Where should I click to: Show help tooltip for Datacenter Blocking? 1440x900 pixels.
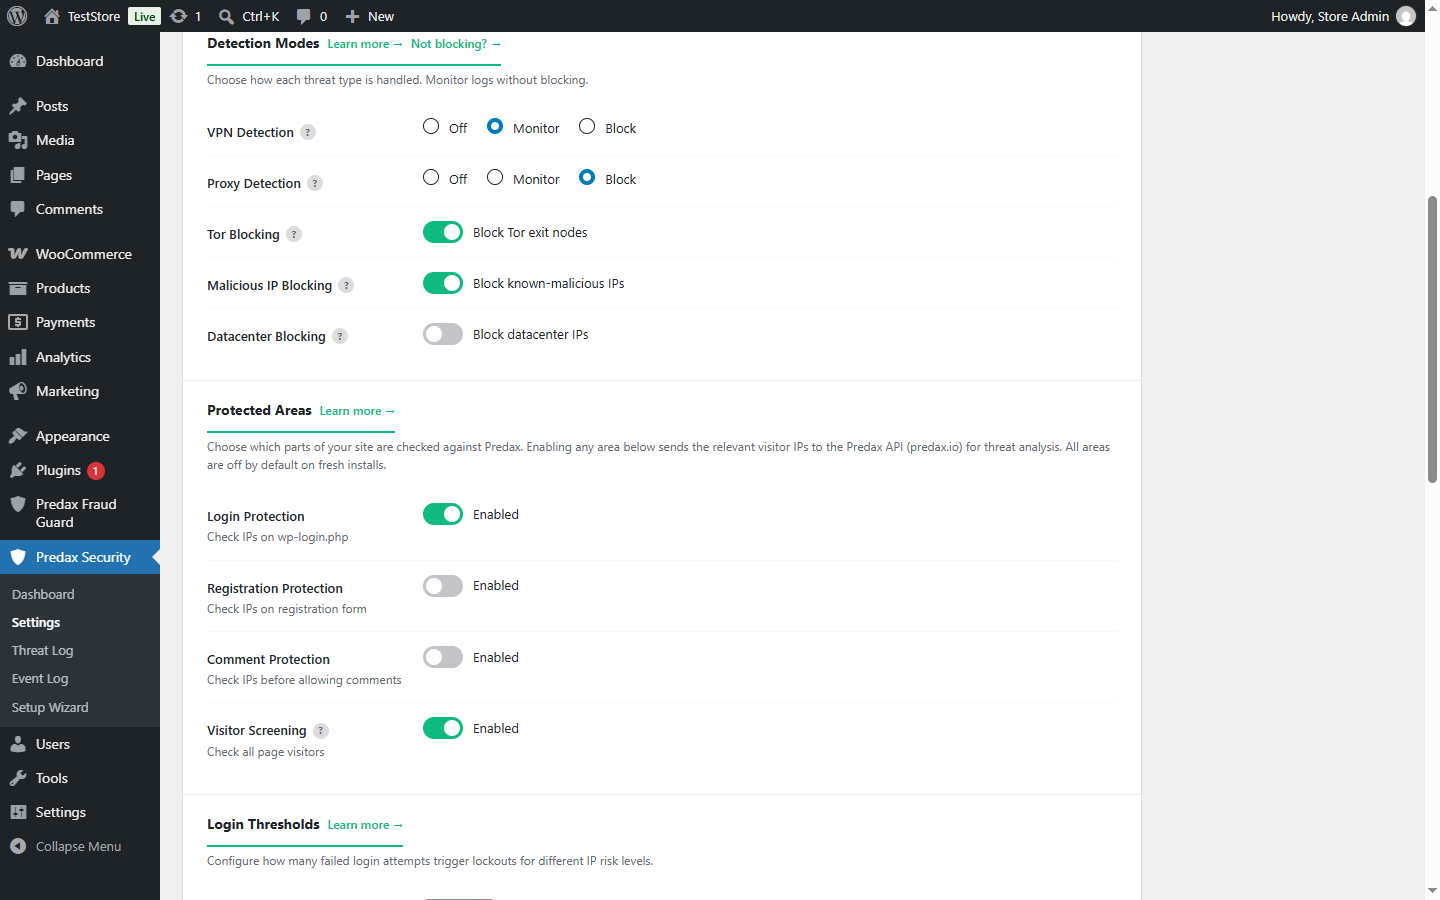click(x=340, y=336)
